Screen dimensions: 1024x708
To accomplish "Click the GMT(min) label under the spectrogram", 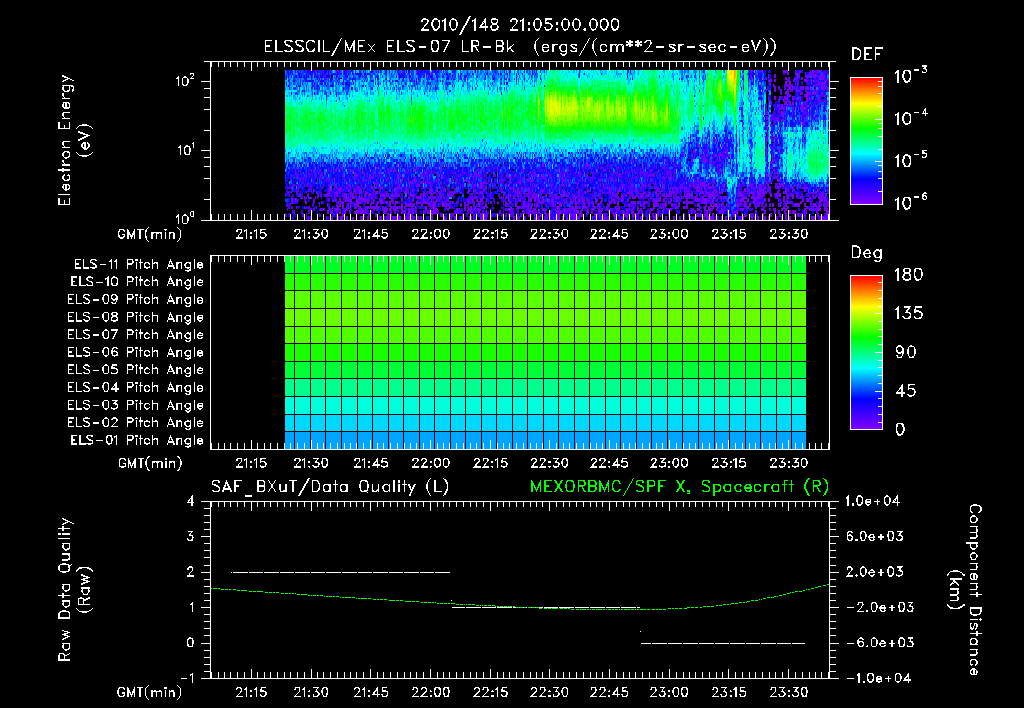I will [x=150, y=234].
